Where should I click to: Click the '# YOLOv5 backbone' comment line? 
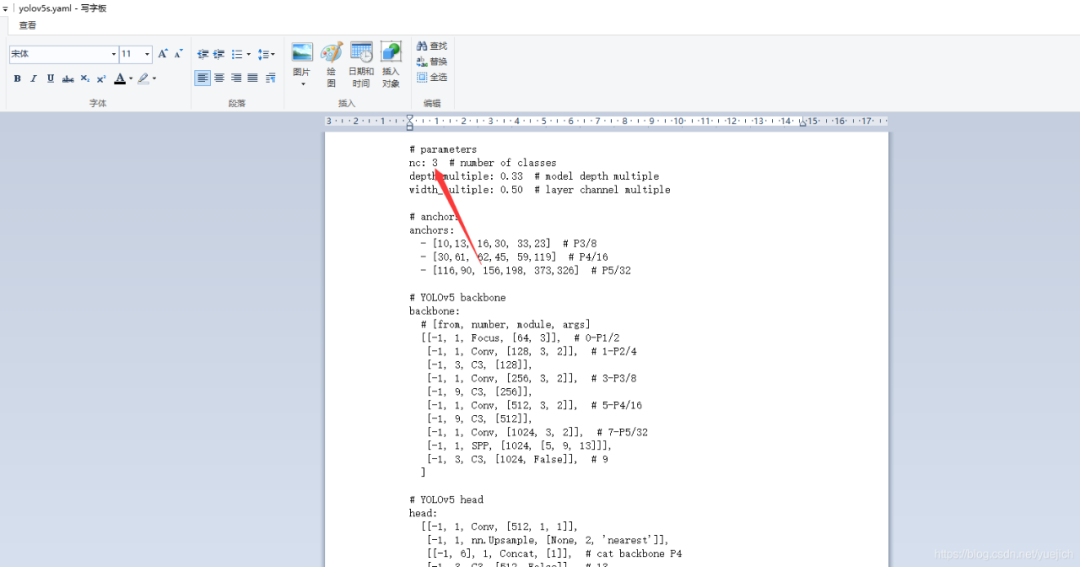[x=457, y=298]
